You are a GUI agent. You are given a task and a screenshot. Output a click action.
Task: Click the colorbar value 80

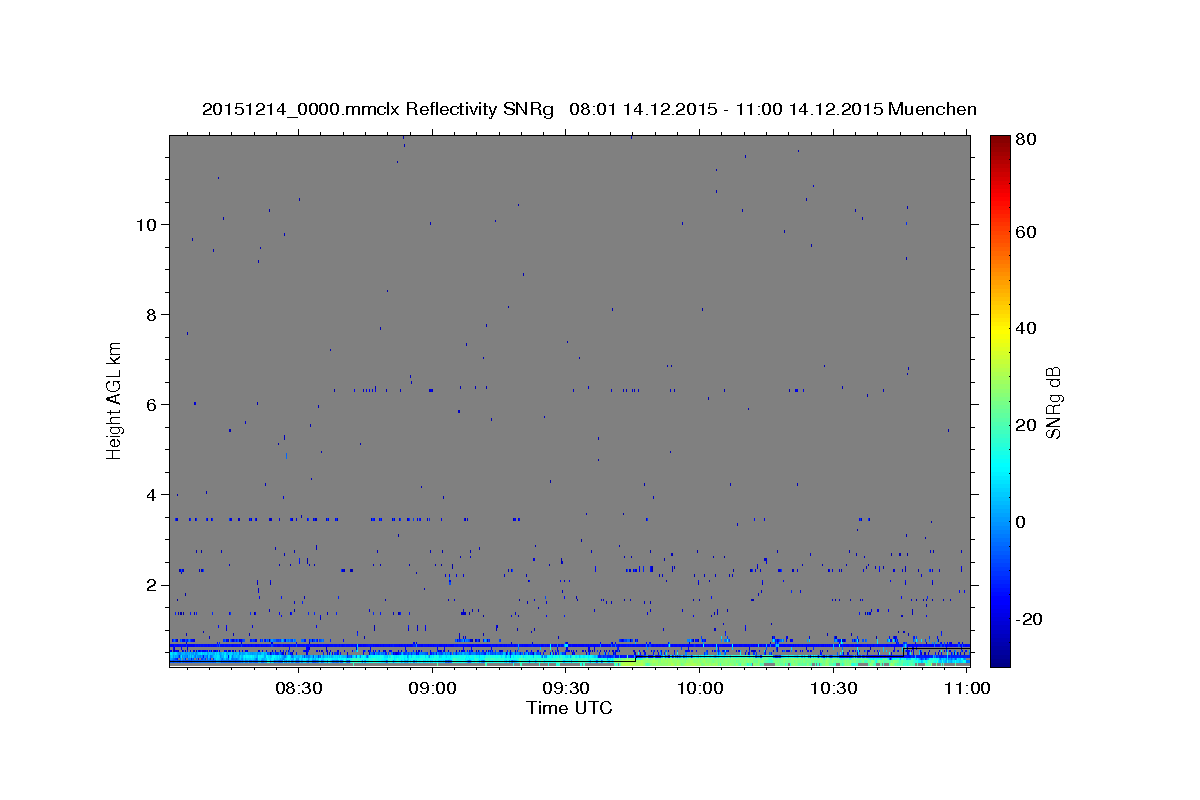point(1028,140)
